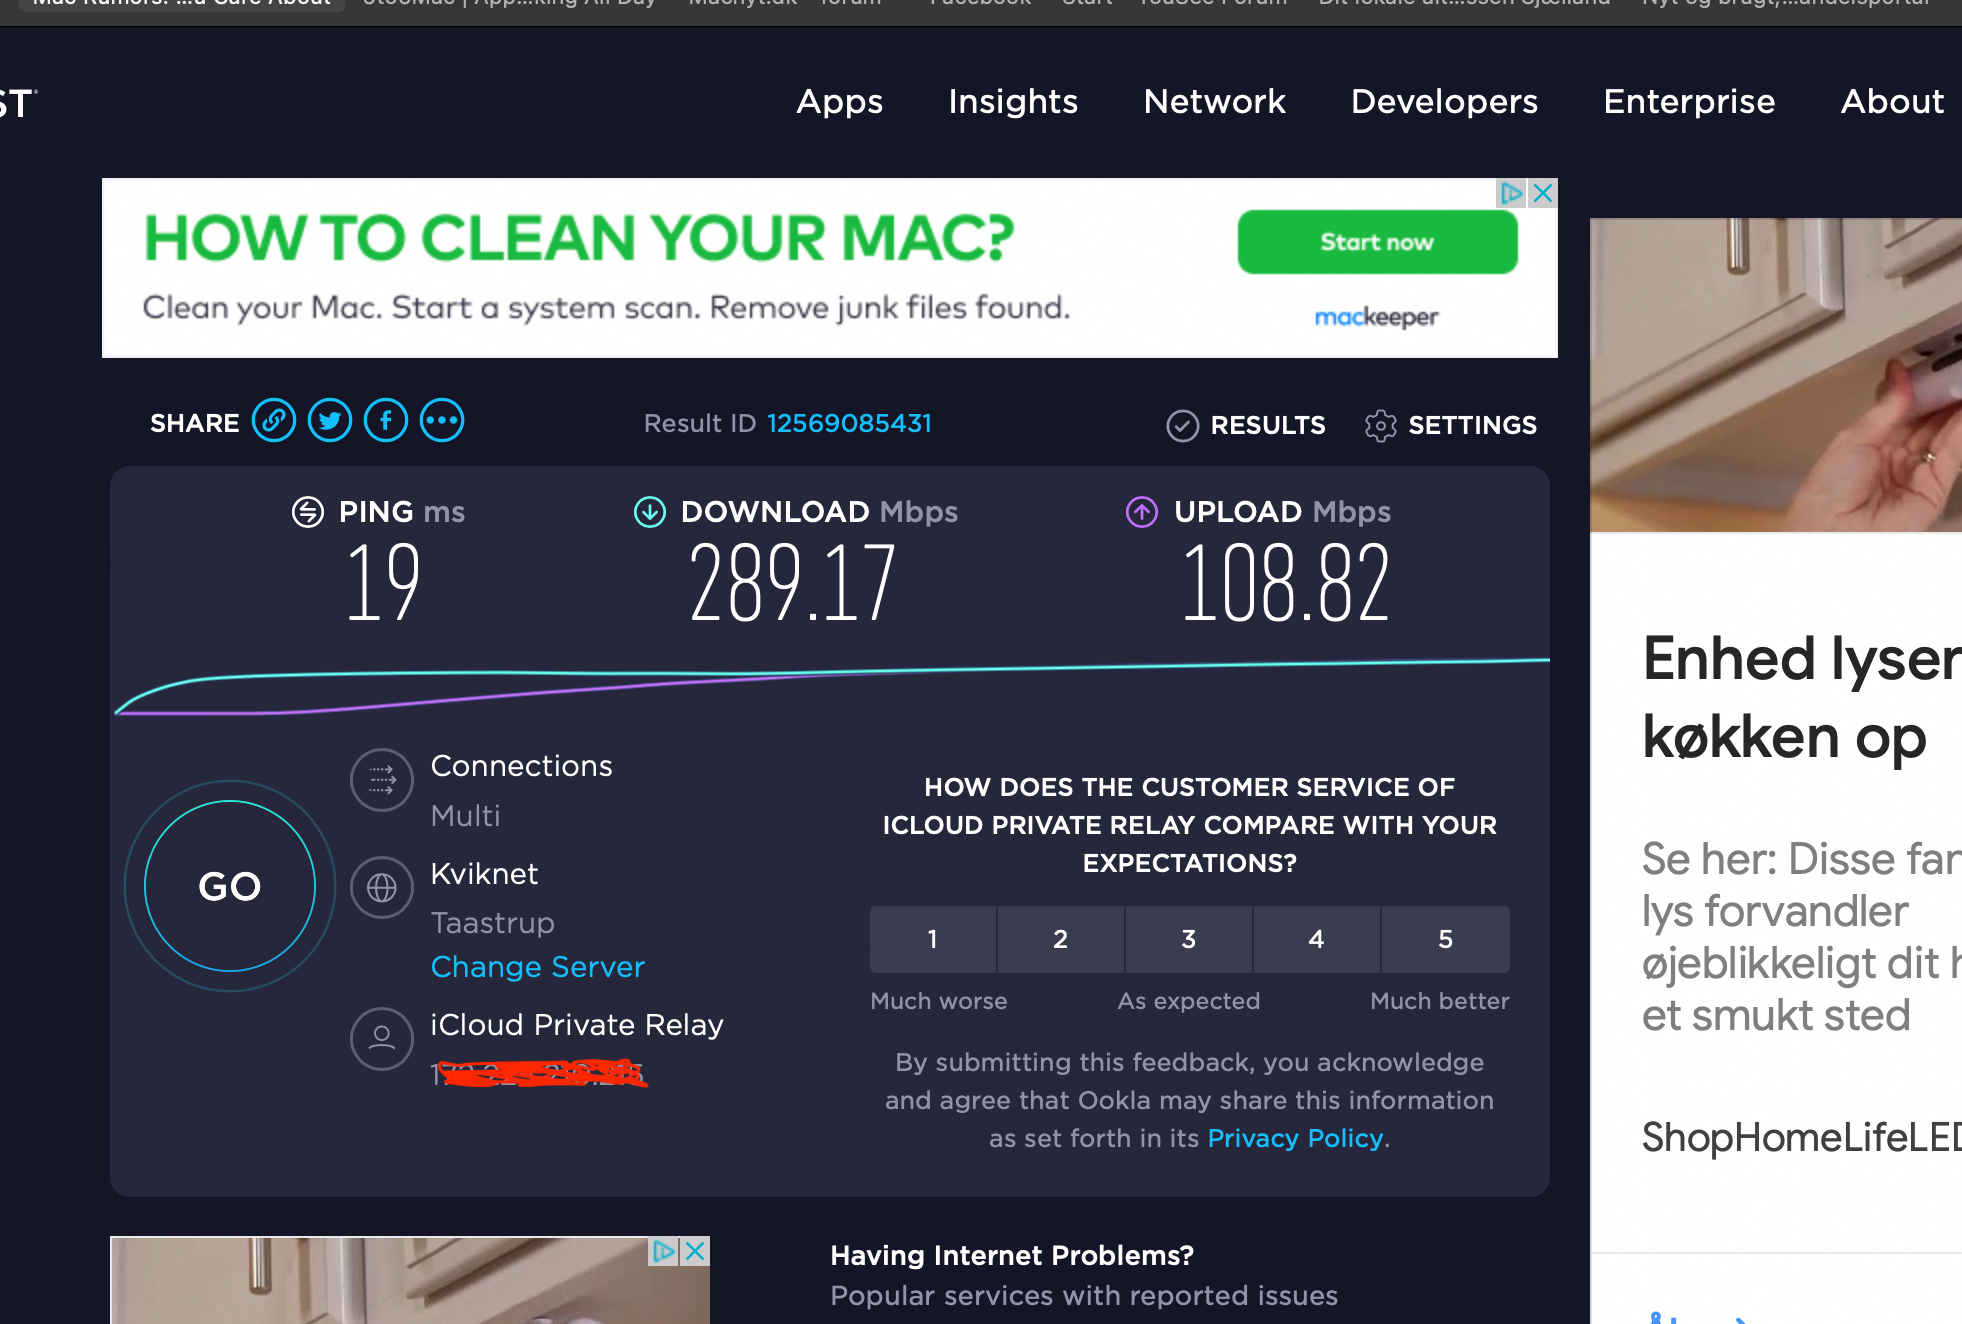This screenshot has width=1962, height=1324.
Task: Click the bottom kitchen ad thumbnail
Action: [x=410, y=1280]
